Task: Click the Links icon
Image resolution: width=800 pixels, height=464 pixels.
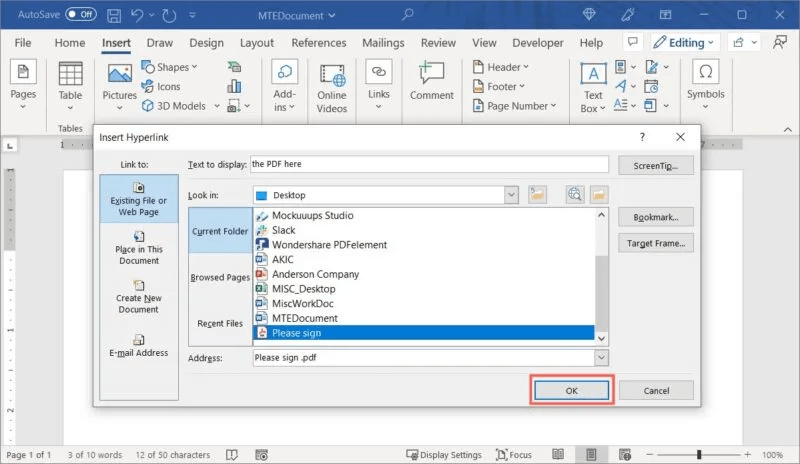Action: (379, 72)
